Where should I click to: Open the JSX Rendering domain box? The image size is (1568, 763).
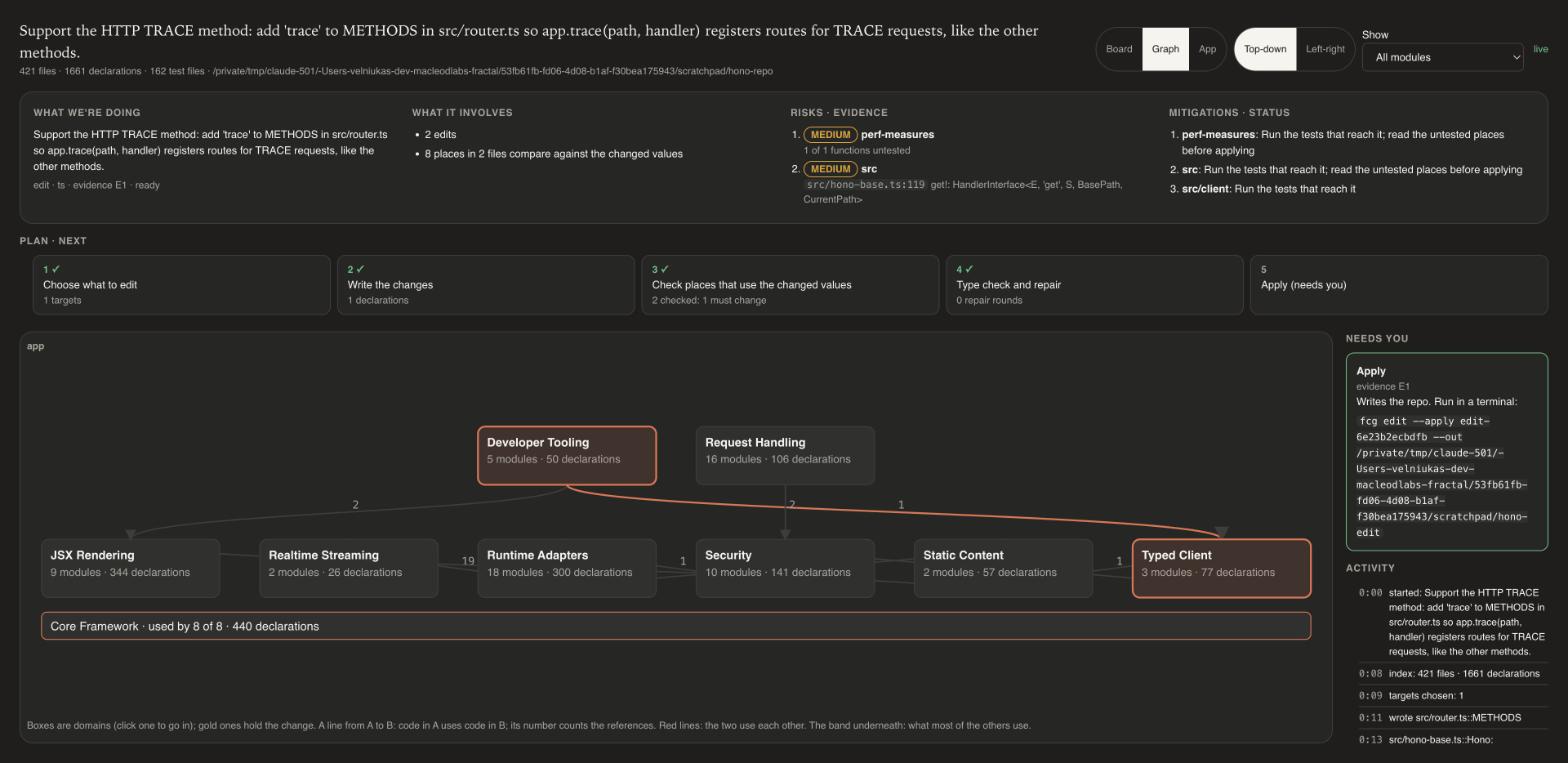[130, 569]
